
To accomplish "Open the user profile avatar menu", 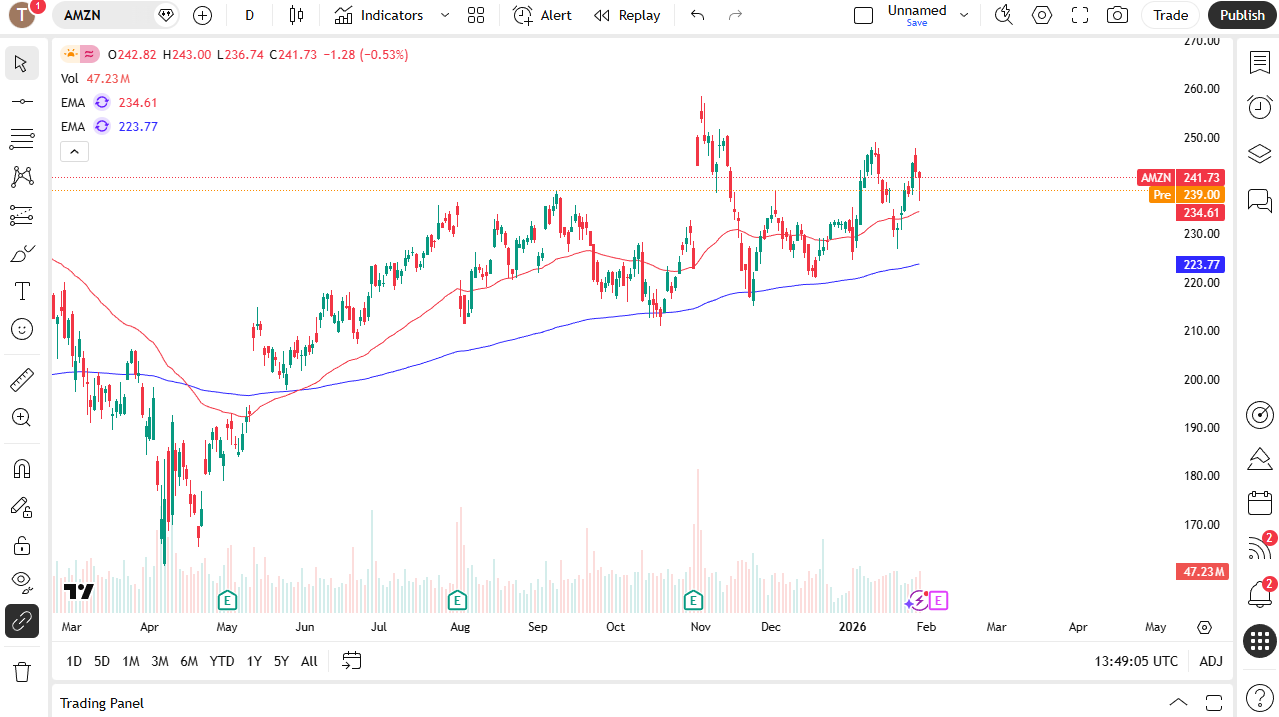I will [23, 15].
